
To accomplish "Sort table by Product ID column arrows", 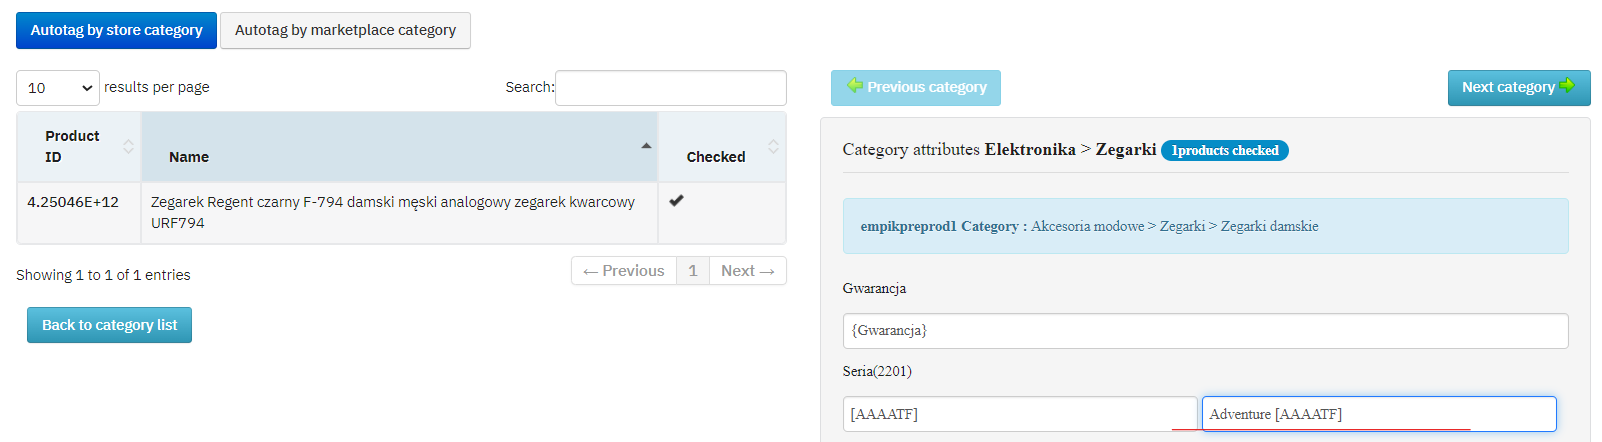I will click(x=128, y=146).
